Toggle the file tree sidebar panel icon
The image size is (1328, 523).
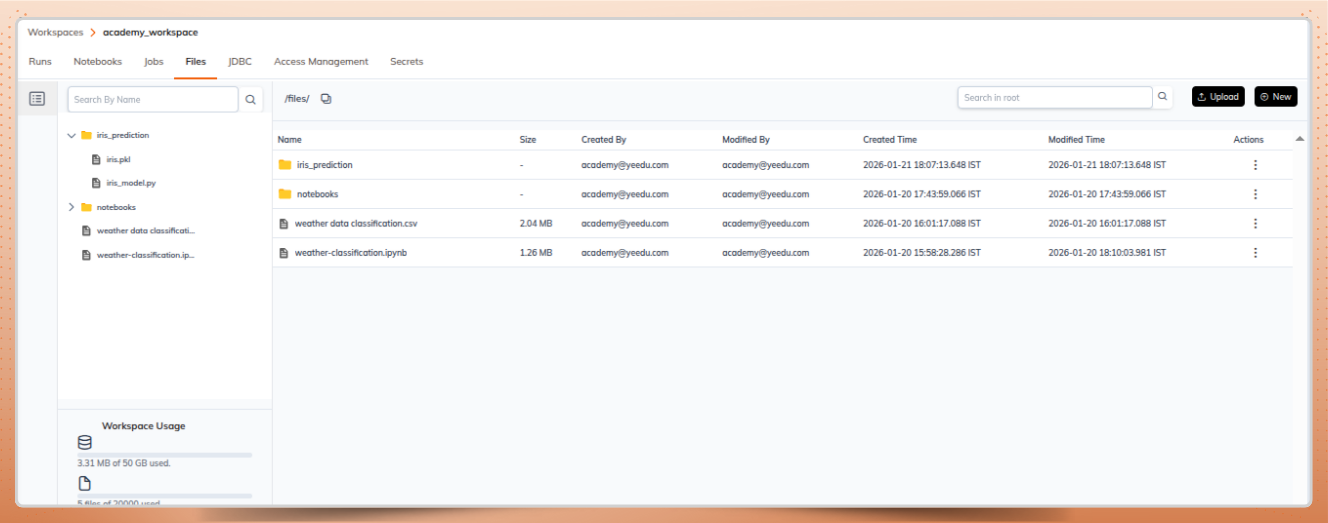coord(37,98)
